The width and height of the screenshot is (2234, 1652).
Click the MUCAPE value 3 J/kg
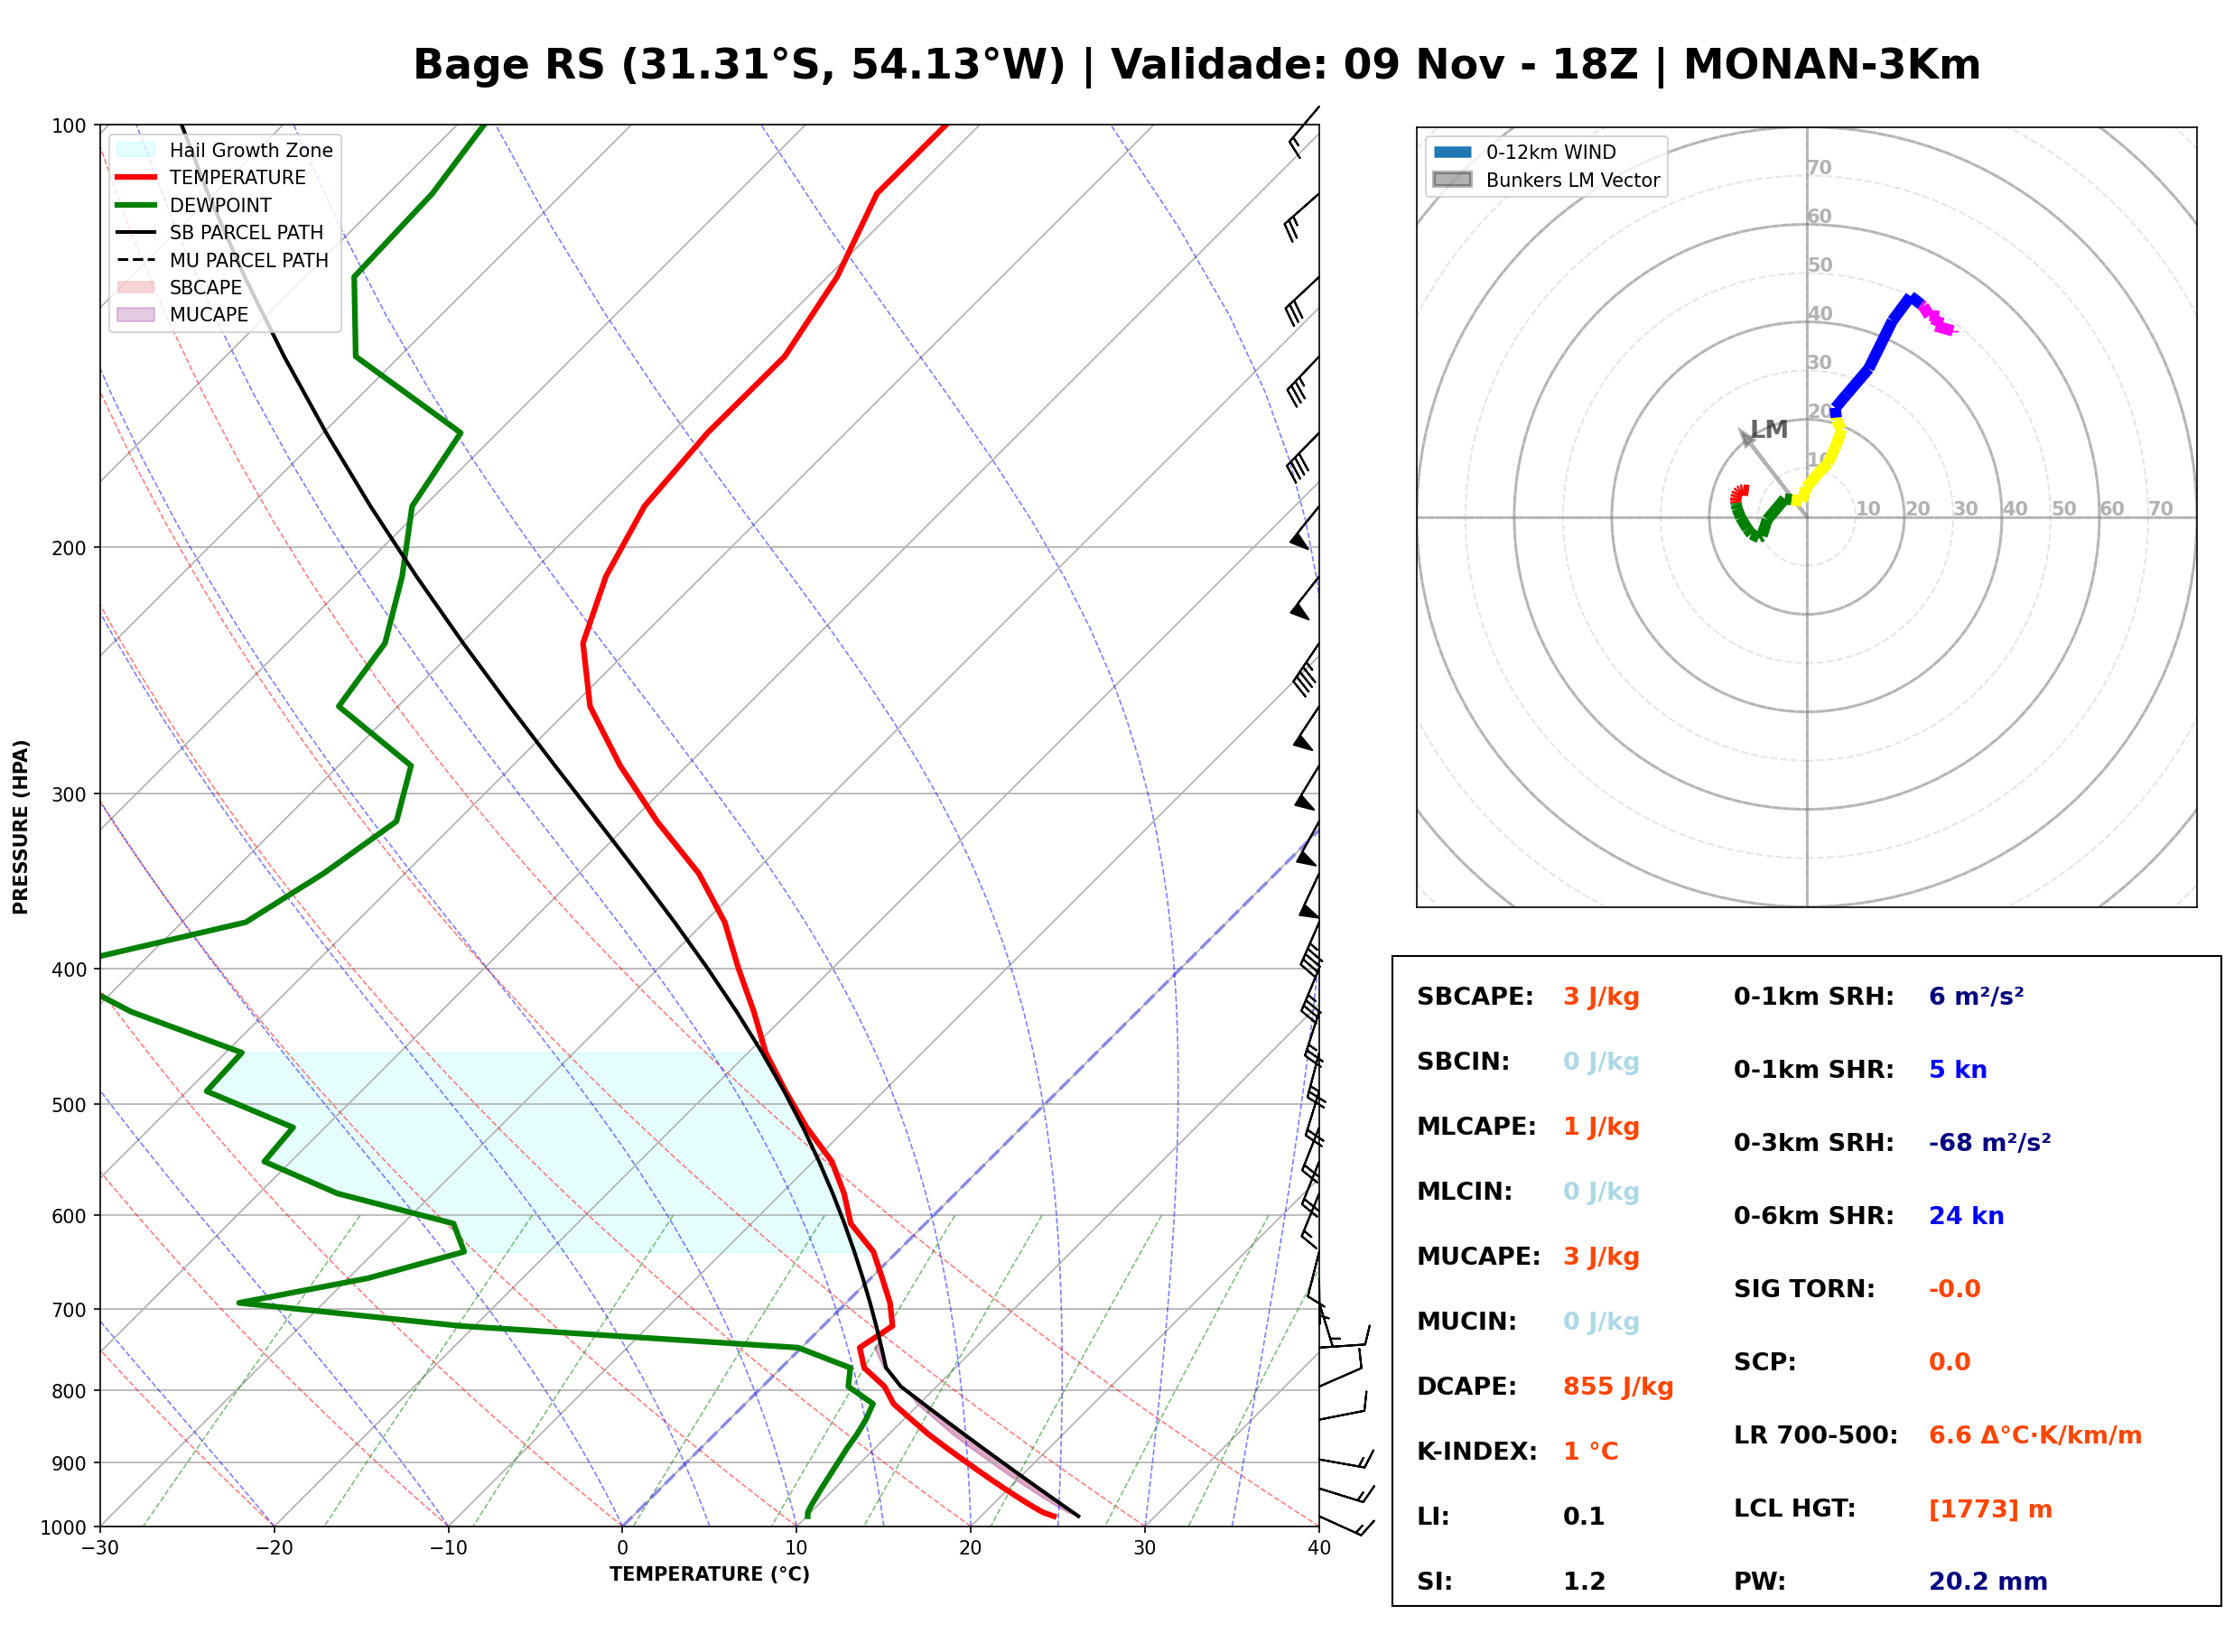click(x=1602, y=1257)
